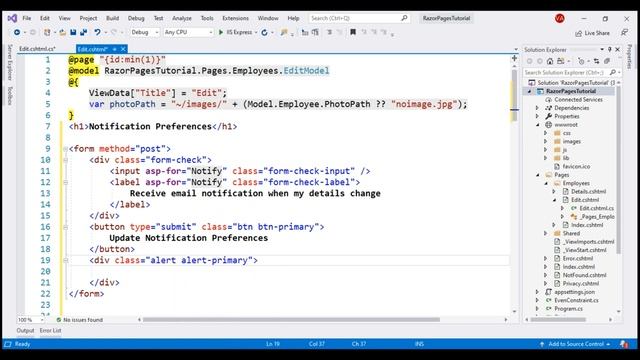Screen dimensions: 640x360
Task: Open the Debug configuration dropdown
Action: click(x=144, y=32)
